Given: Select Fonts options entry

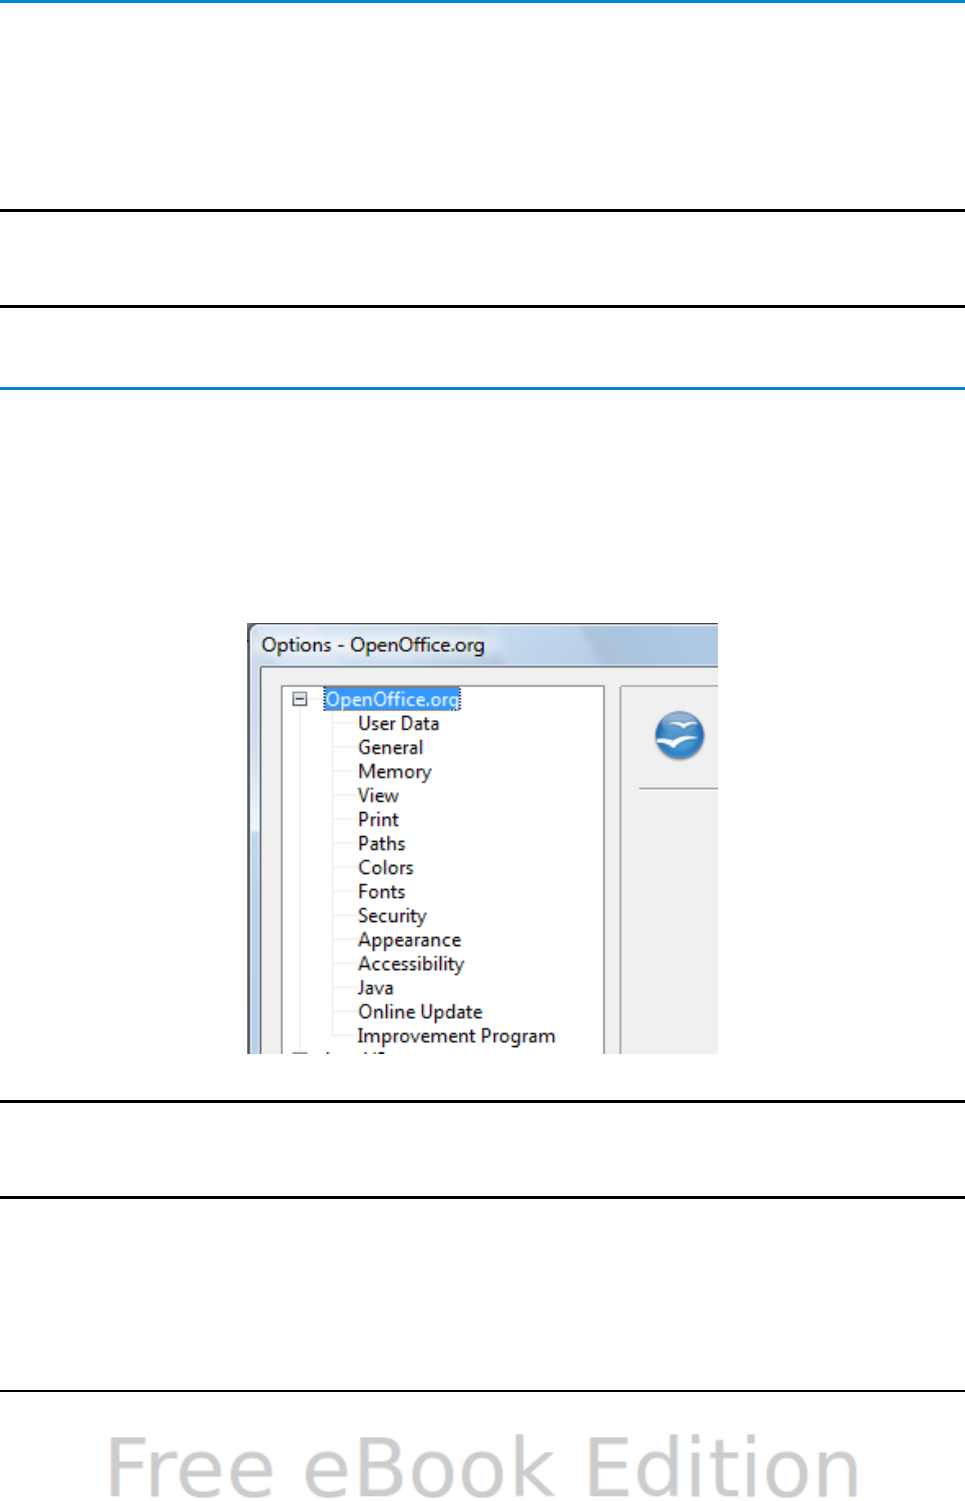Looking at the screenshot, I should (381, 891).
